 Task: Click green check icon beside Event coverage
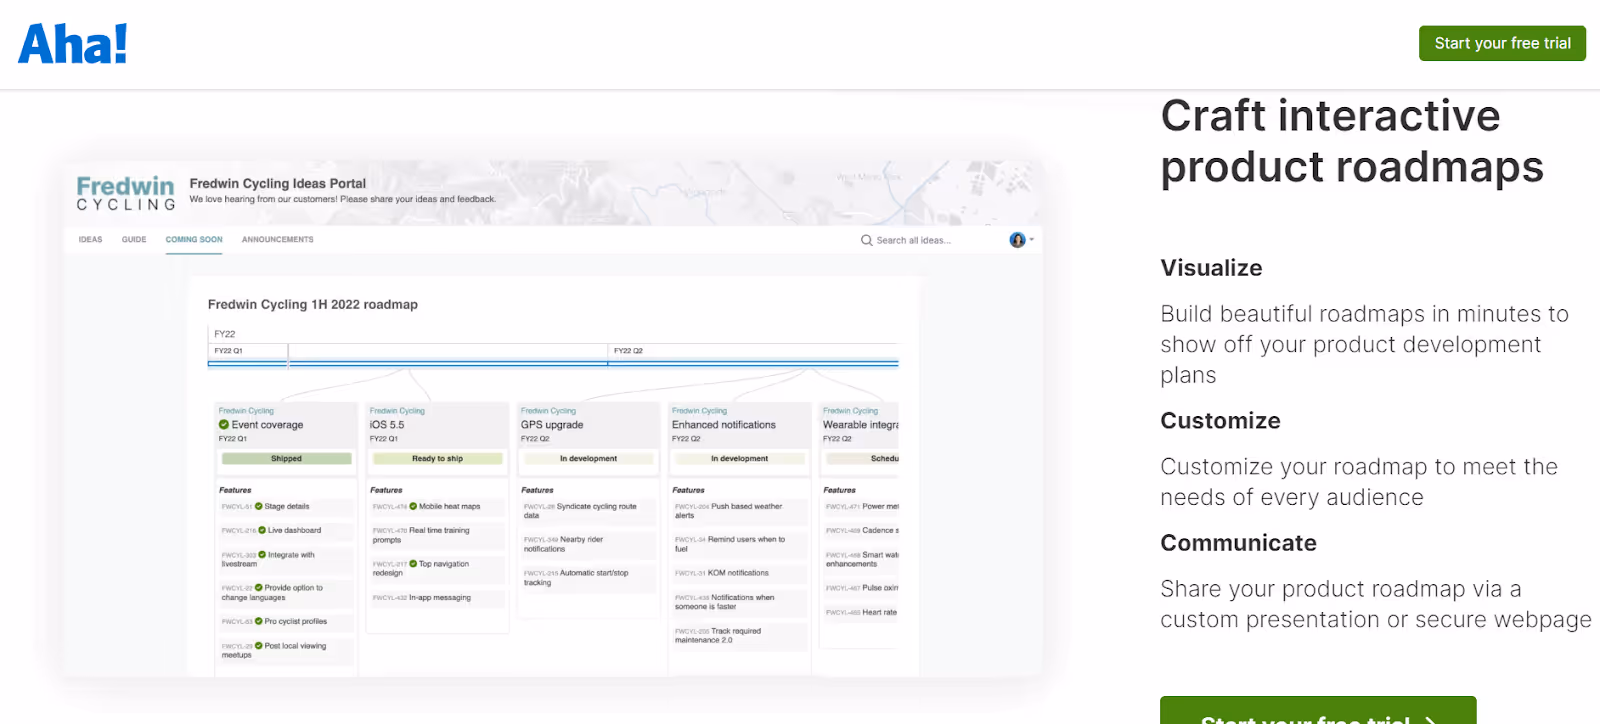224,425
